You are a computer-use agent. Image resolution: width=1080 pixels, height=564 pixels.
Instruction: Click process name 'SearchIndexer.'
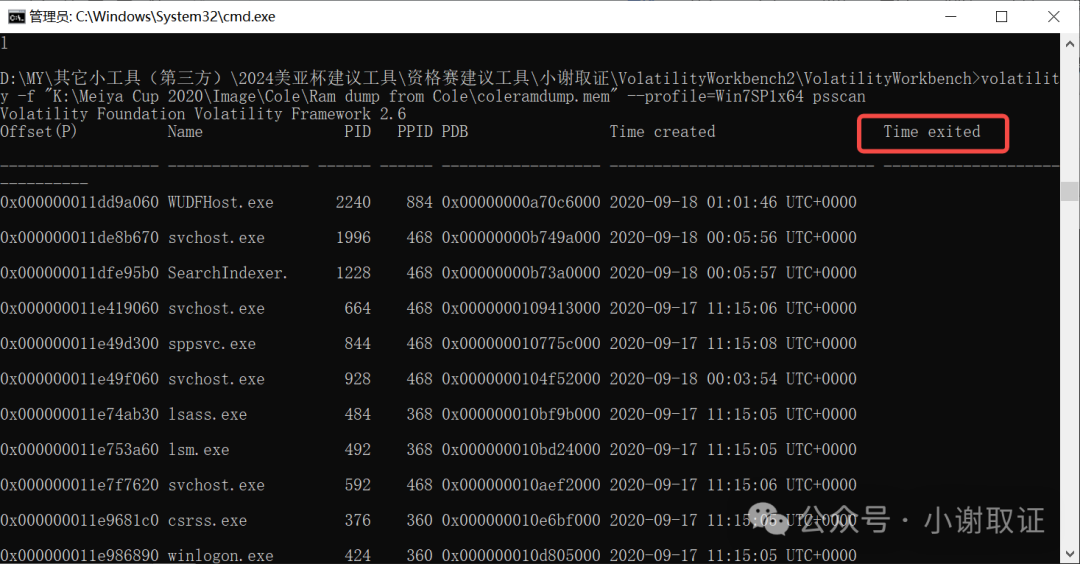227,273
